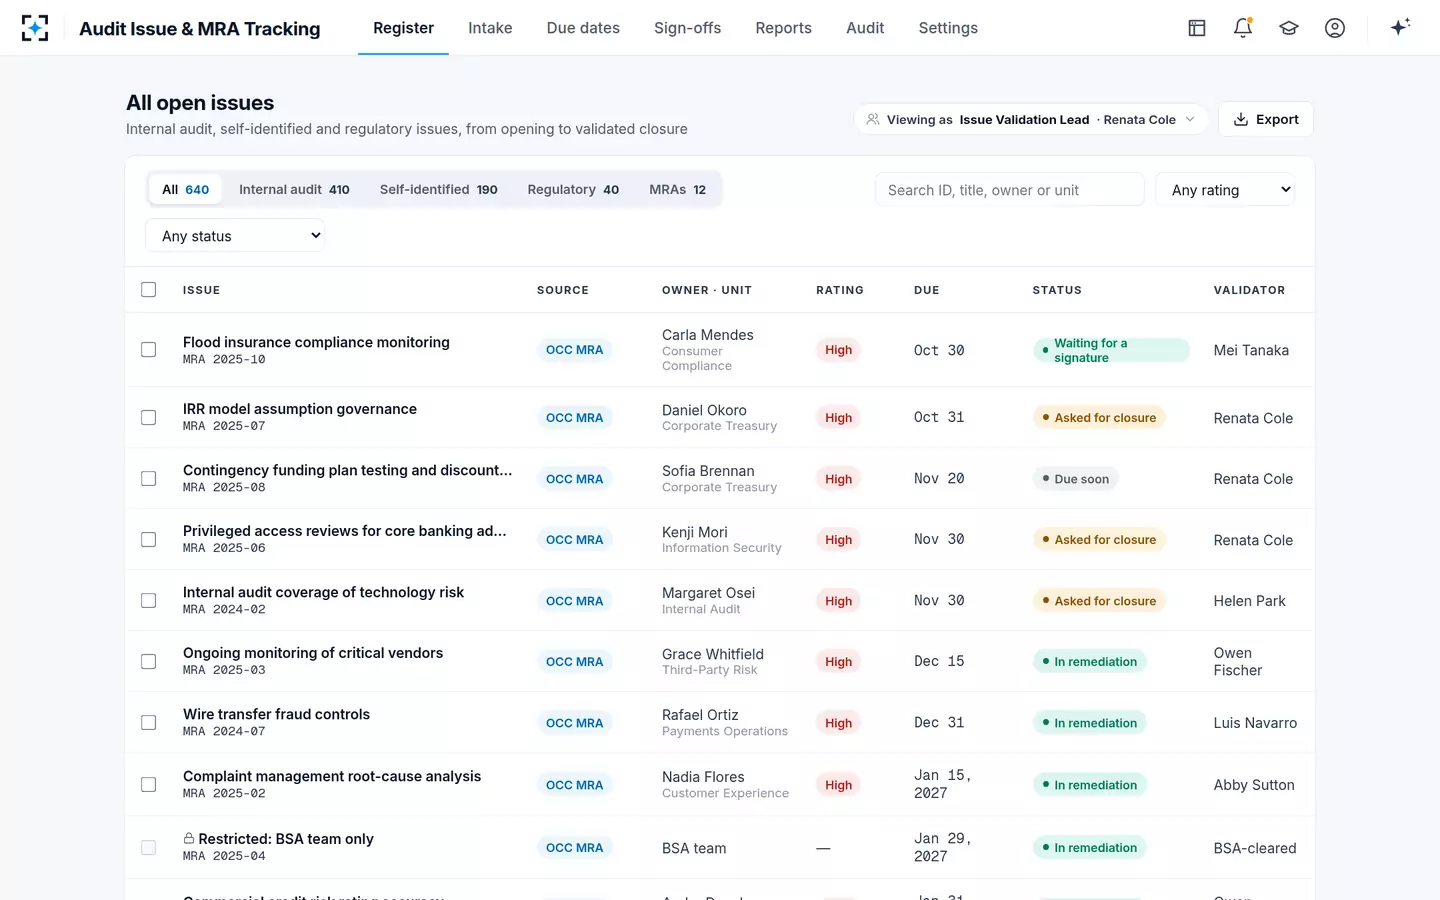Click the Due soon status badge

tap(1075, 479)
